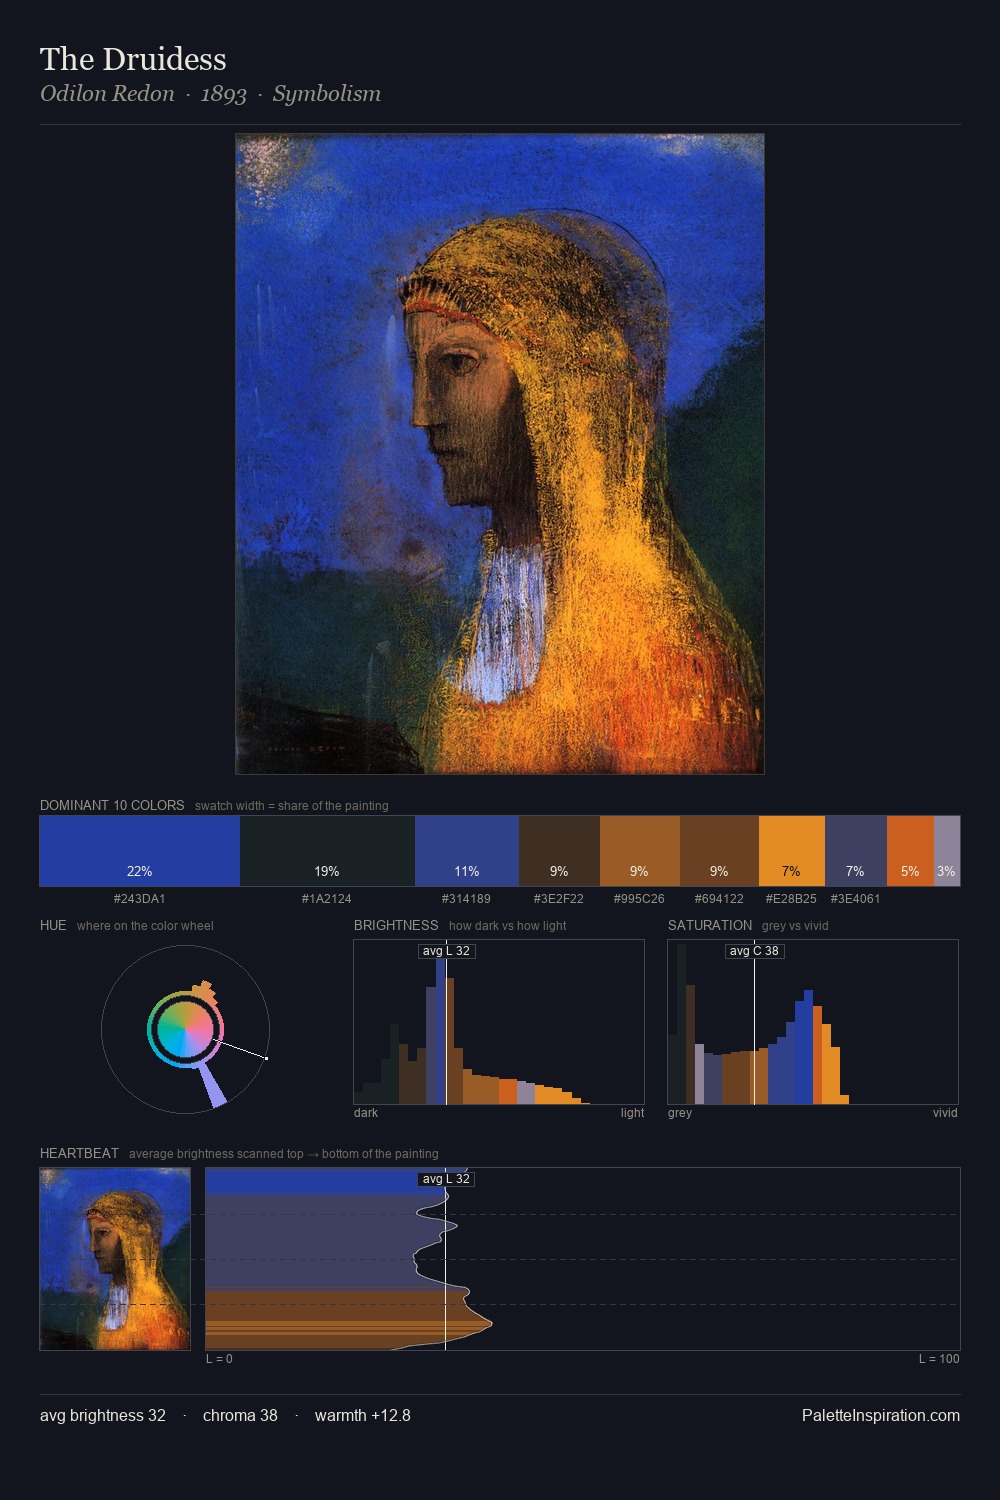Click the 'DOMINANT 10 COLORS' heading
This screenshot has width=1000, height=1500.
click(x=112, y=805)
